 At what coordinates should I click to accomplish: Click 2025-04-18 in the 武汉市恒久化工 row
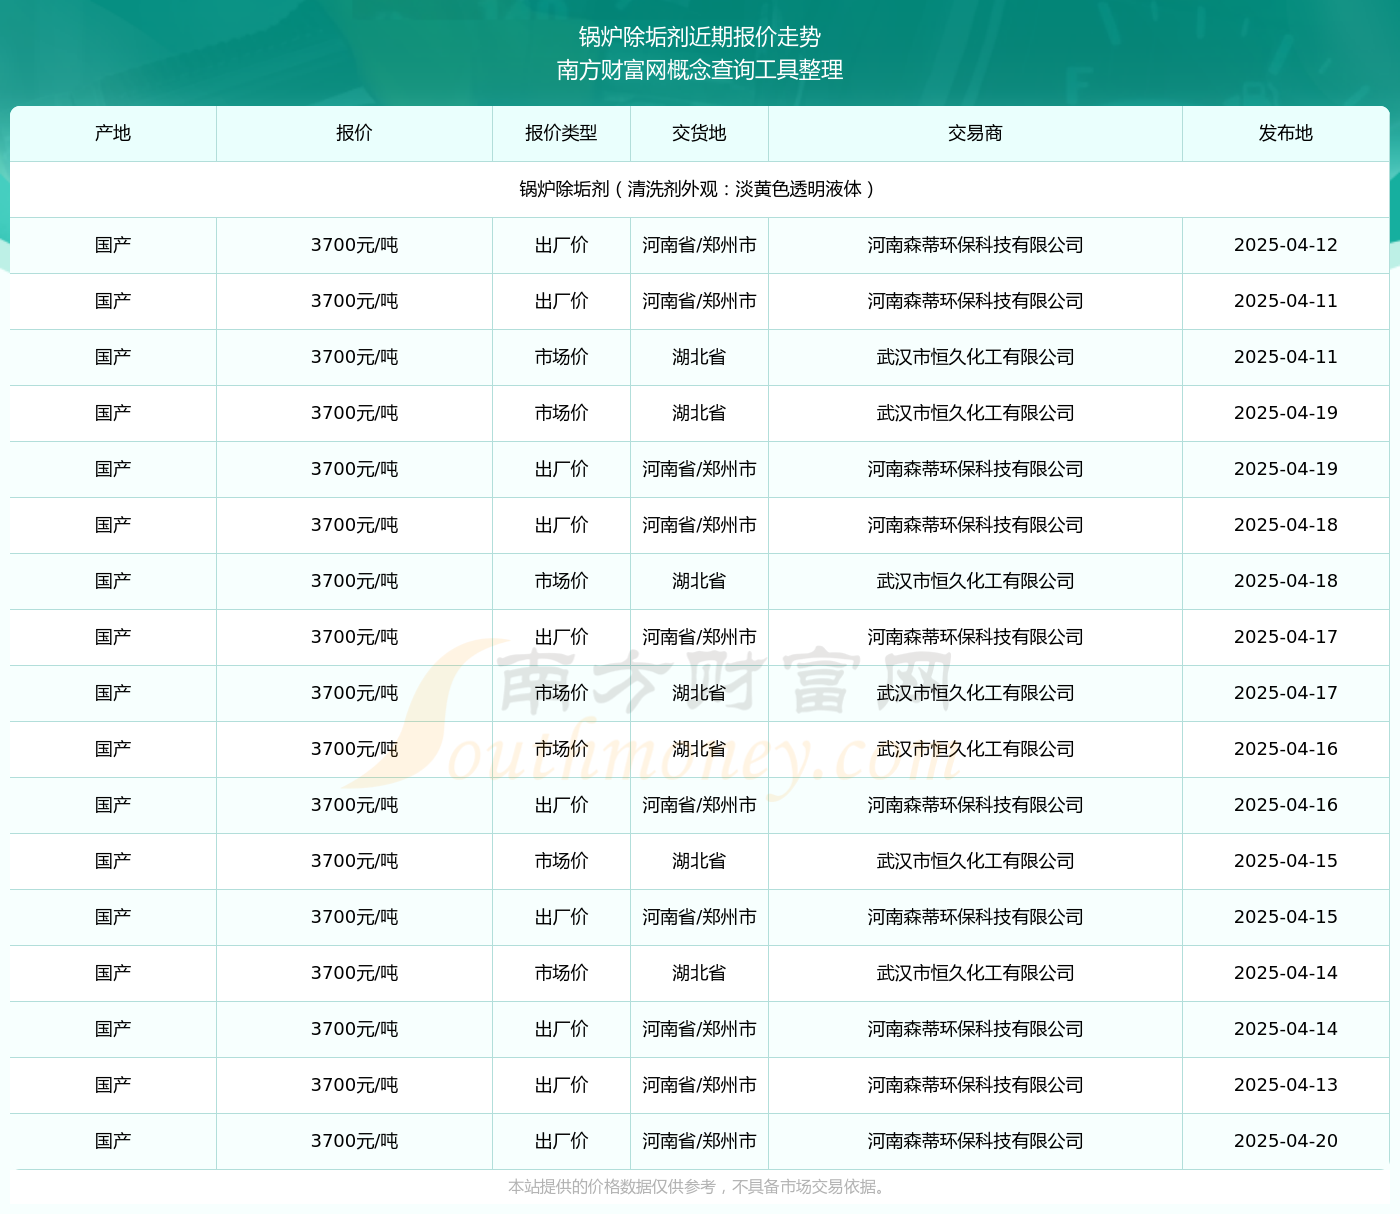point(1286,581)
